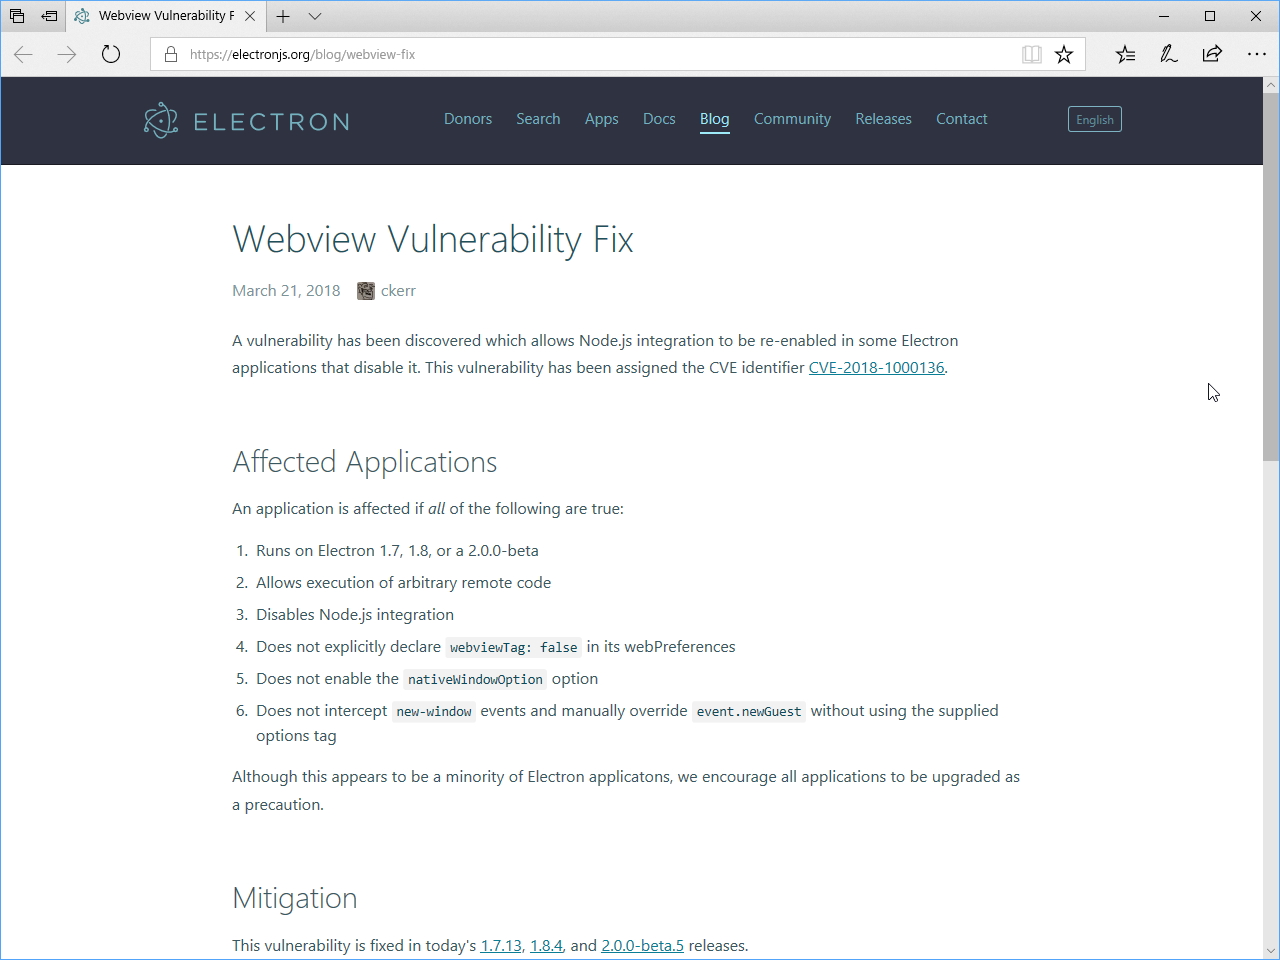Set these tabs aside icon

pyautogui.click(x=49, y=16)
